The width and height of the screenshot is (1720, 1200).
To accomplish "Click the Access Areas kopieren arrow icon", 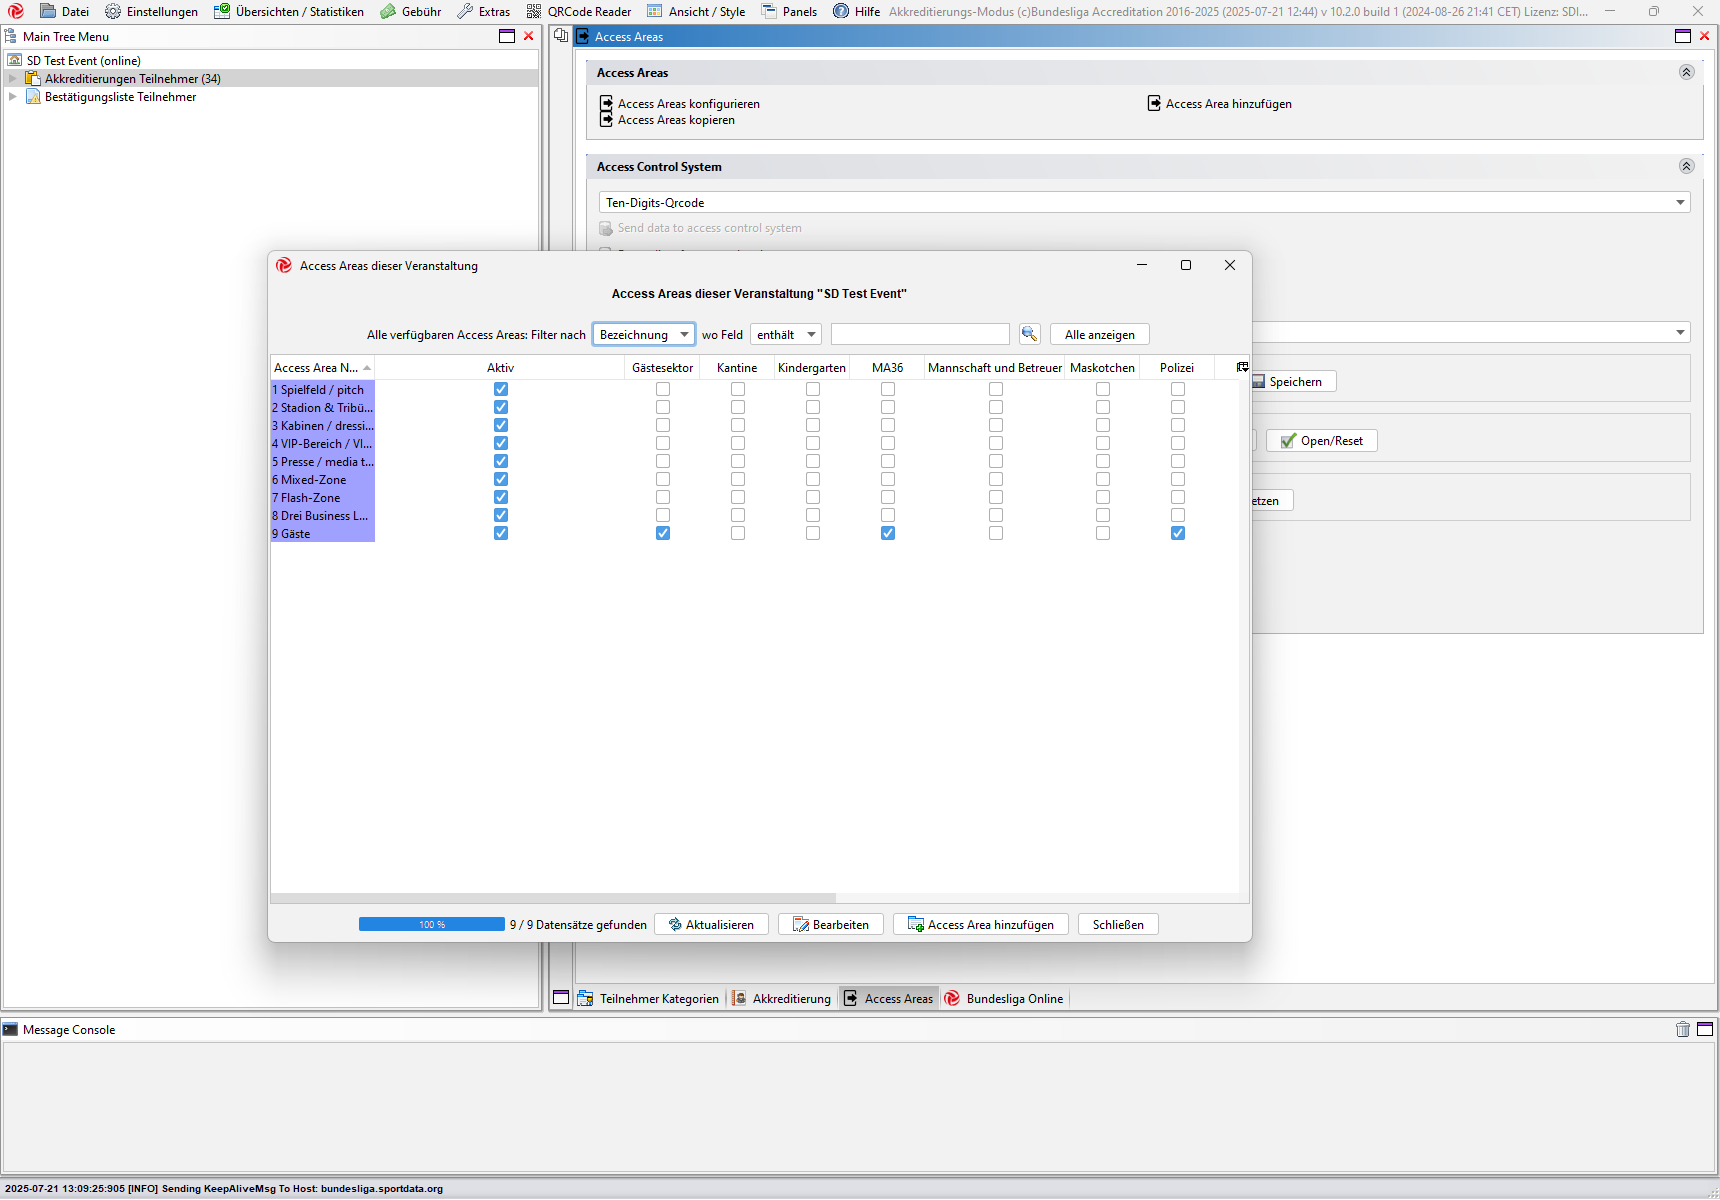I will click(x=606, y=119).
